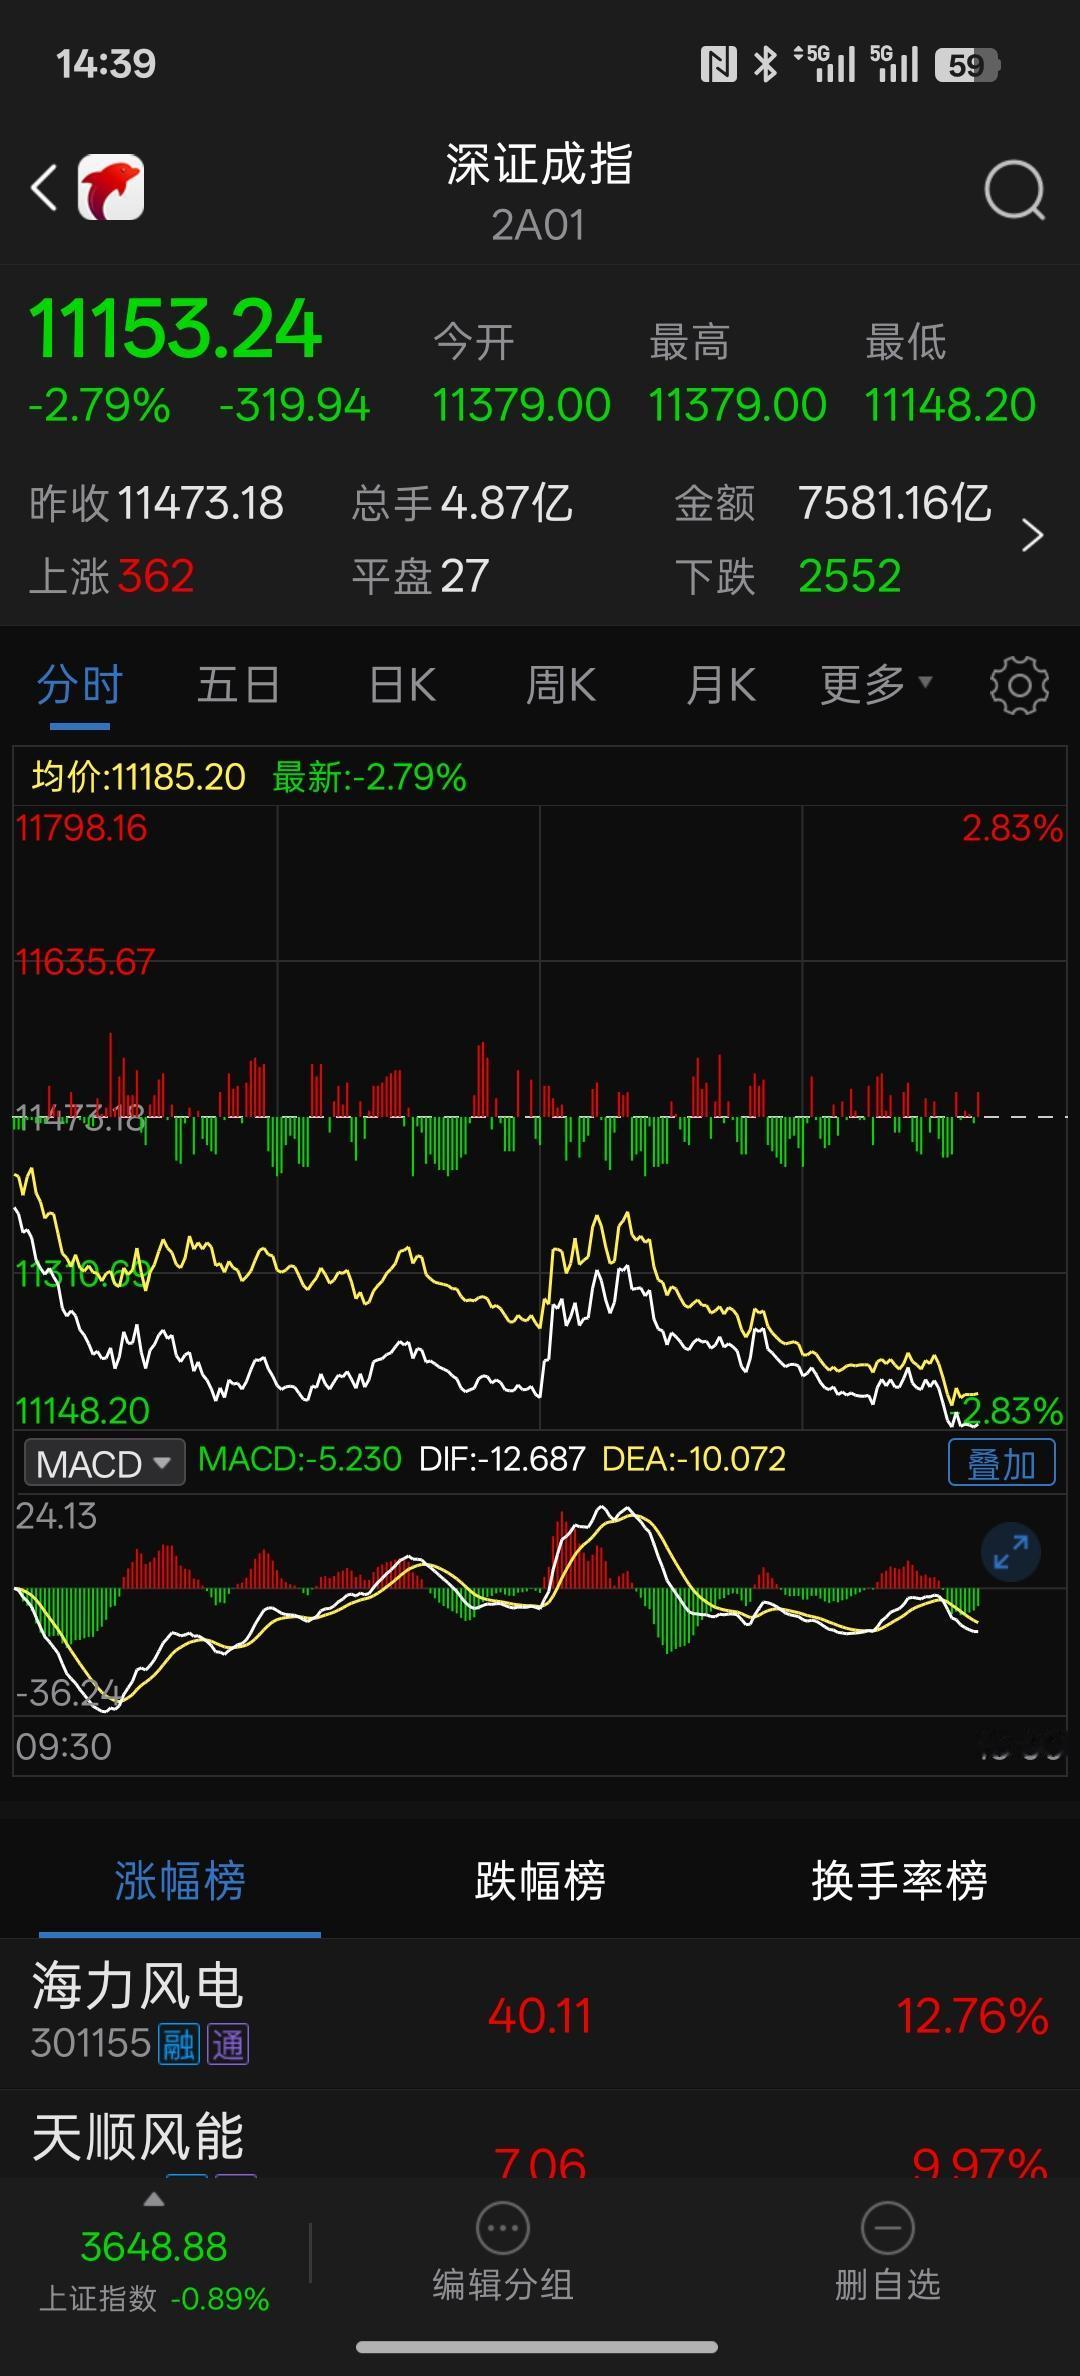Select the 跌幅榜 ranking tab
Screen dimensions: 1080x2376
coord(540,1881)
